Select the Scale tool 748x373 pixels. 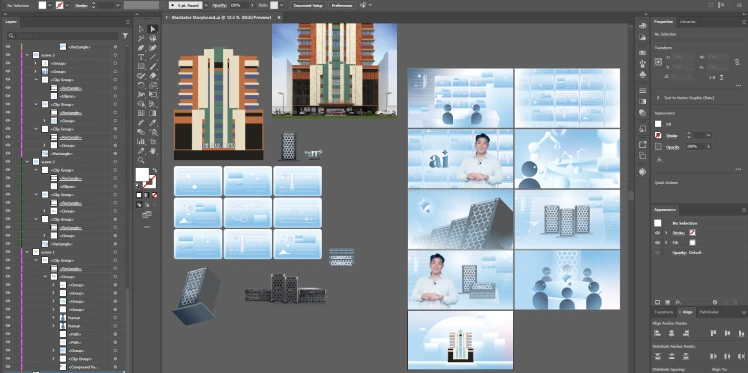click(x=153, y=85)
